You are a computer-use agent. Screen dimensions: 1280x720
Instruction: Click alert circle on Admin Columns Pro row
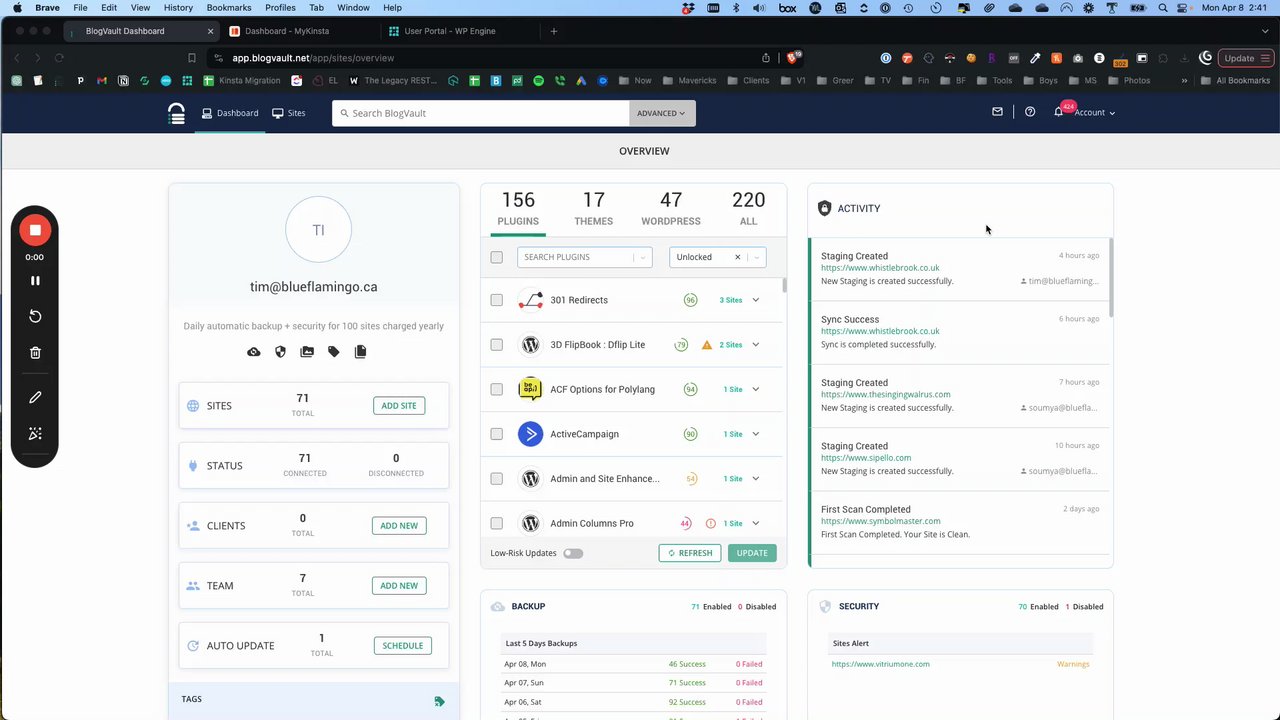[x=711, y=523]
